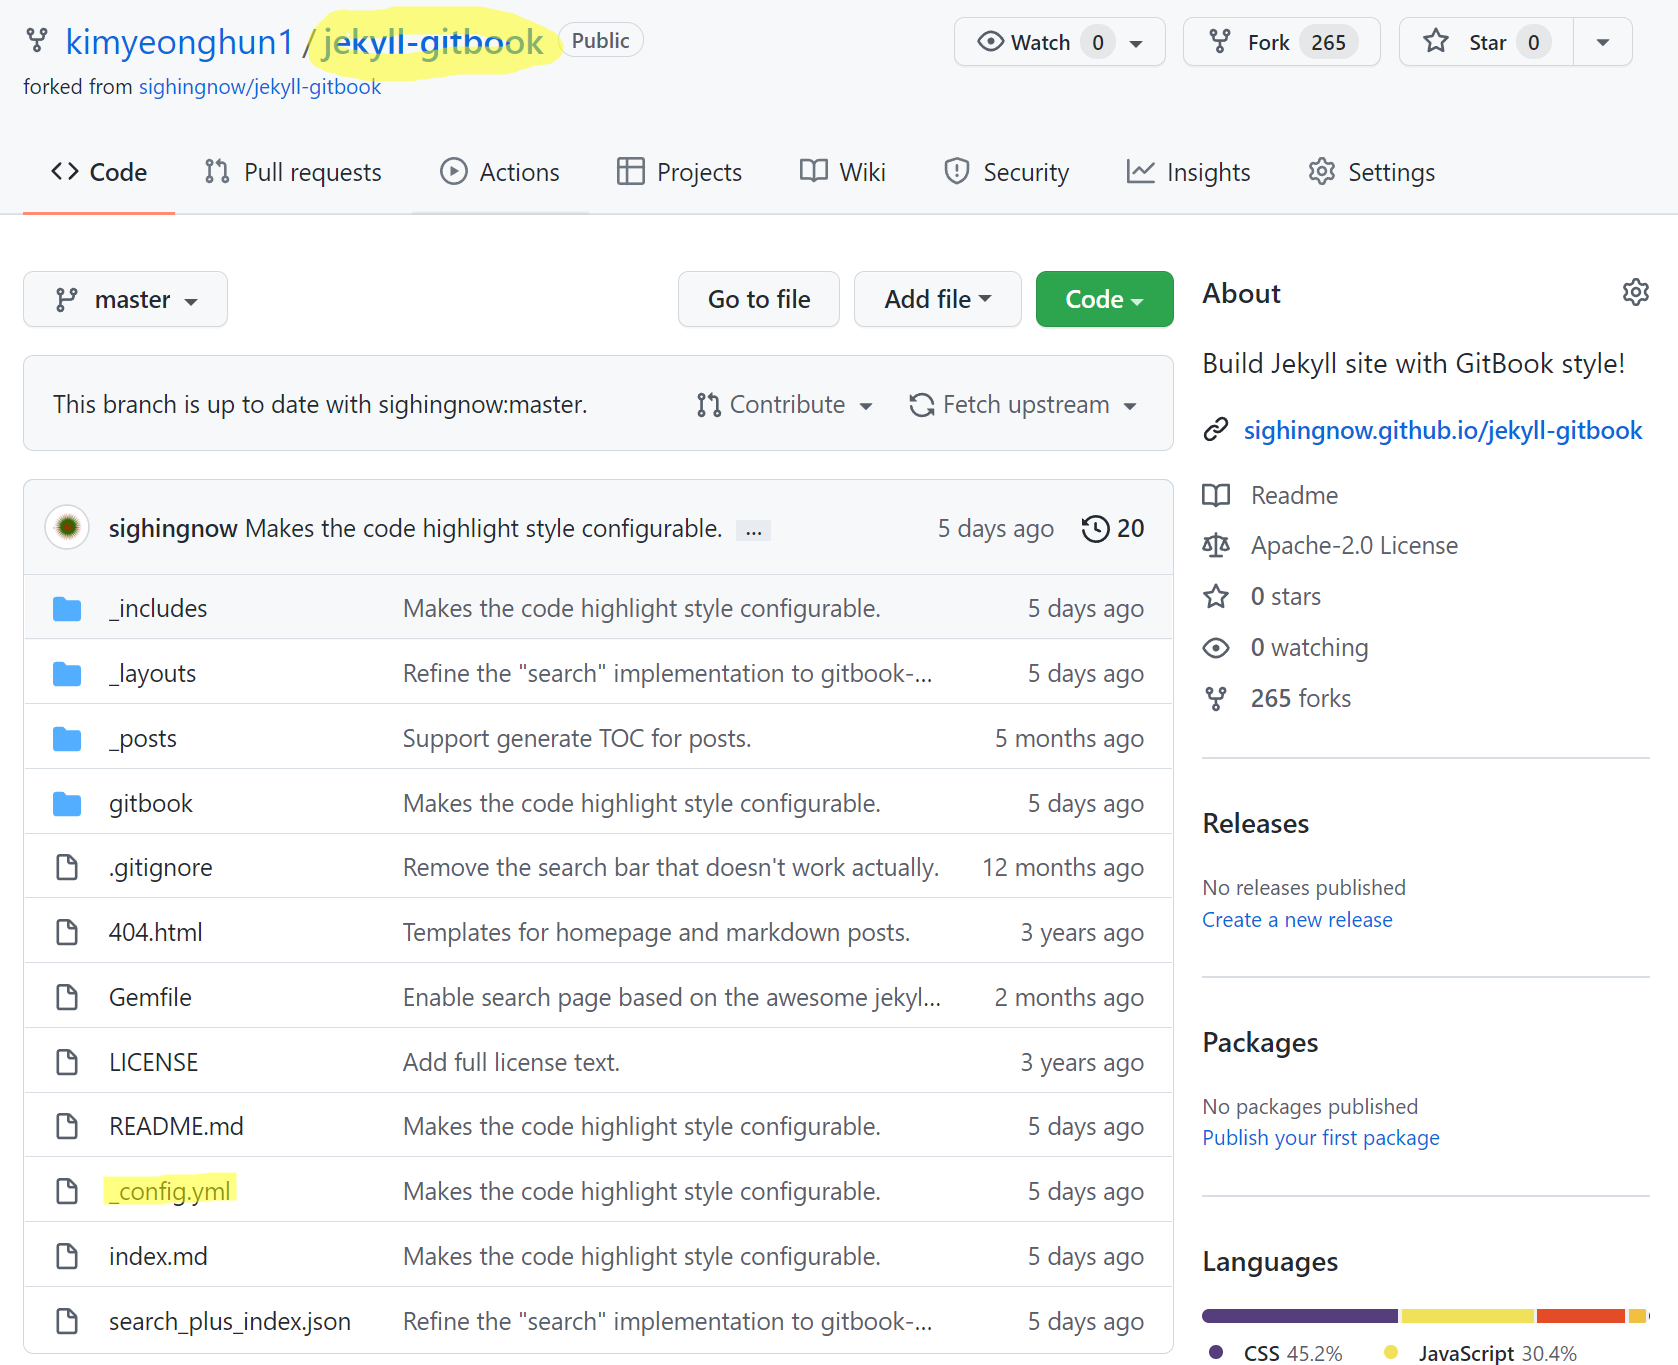Open the Insights tab
Image resolution: width=1678 pixels, height=1365 pixels.
coord(1189,172)
